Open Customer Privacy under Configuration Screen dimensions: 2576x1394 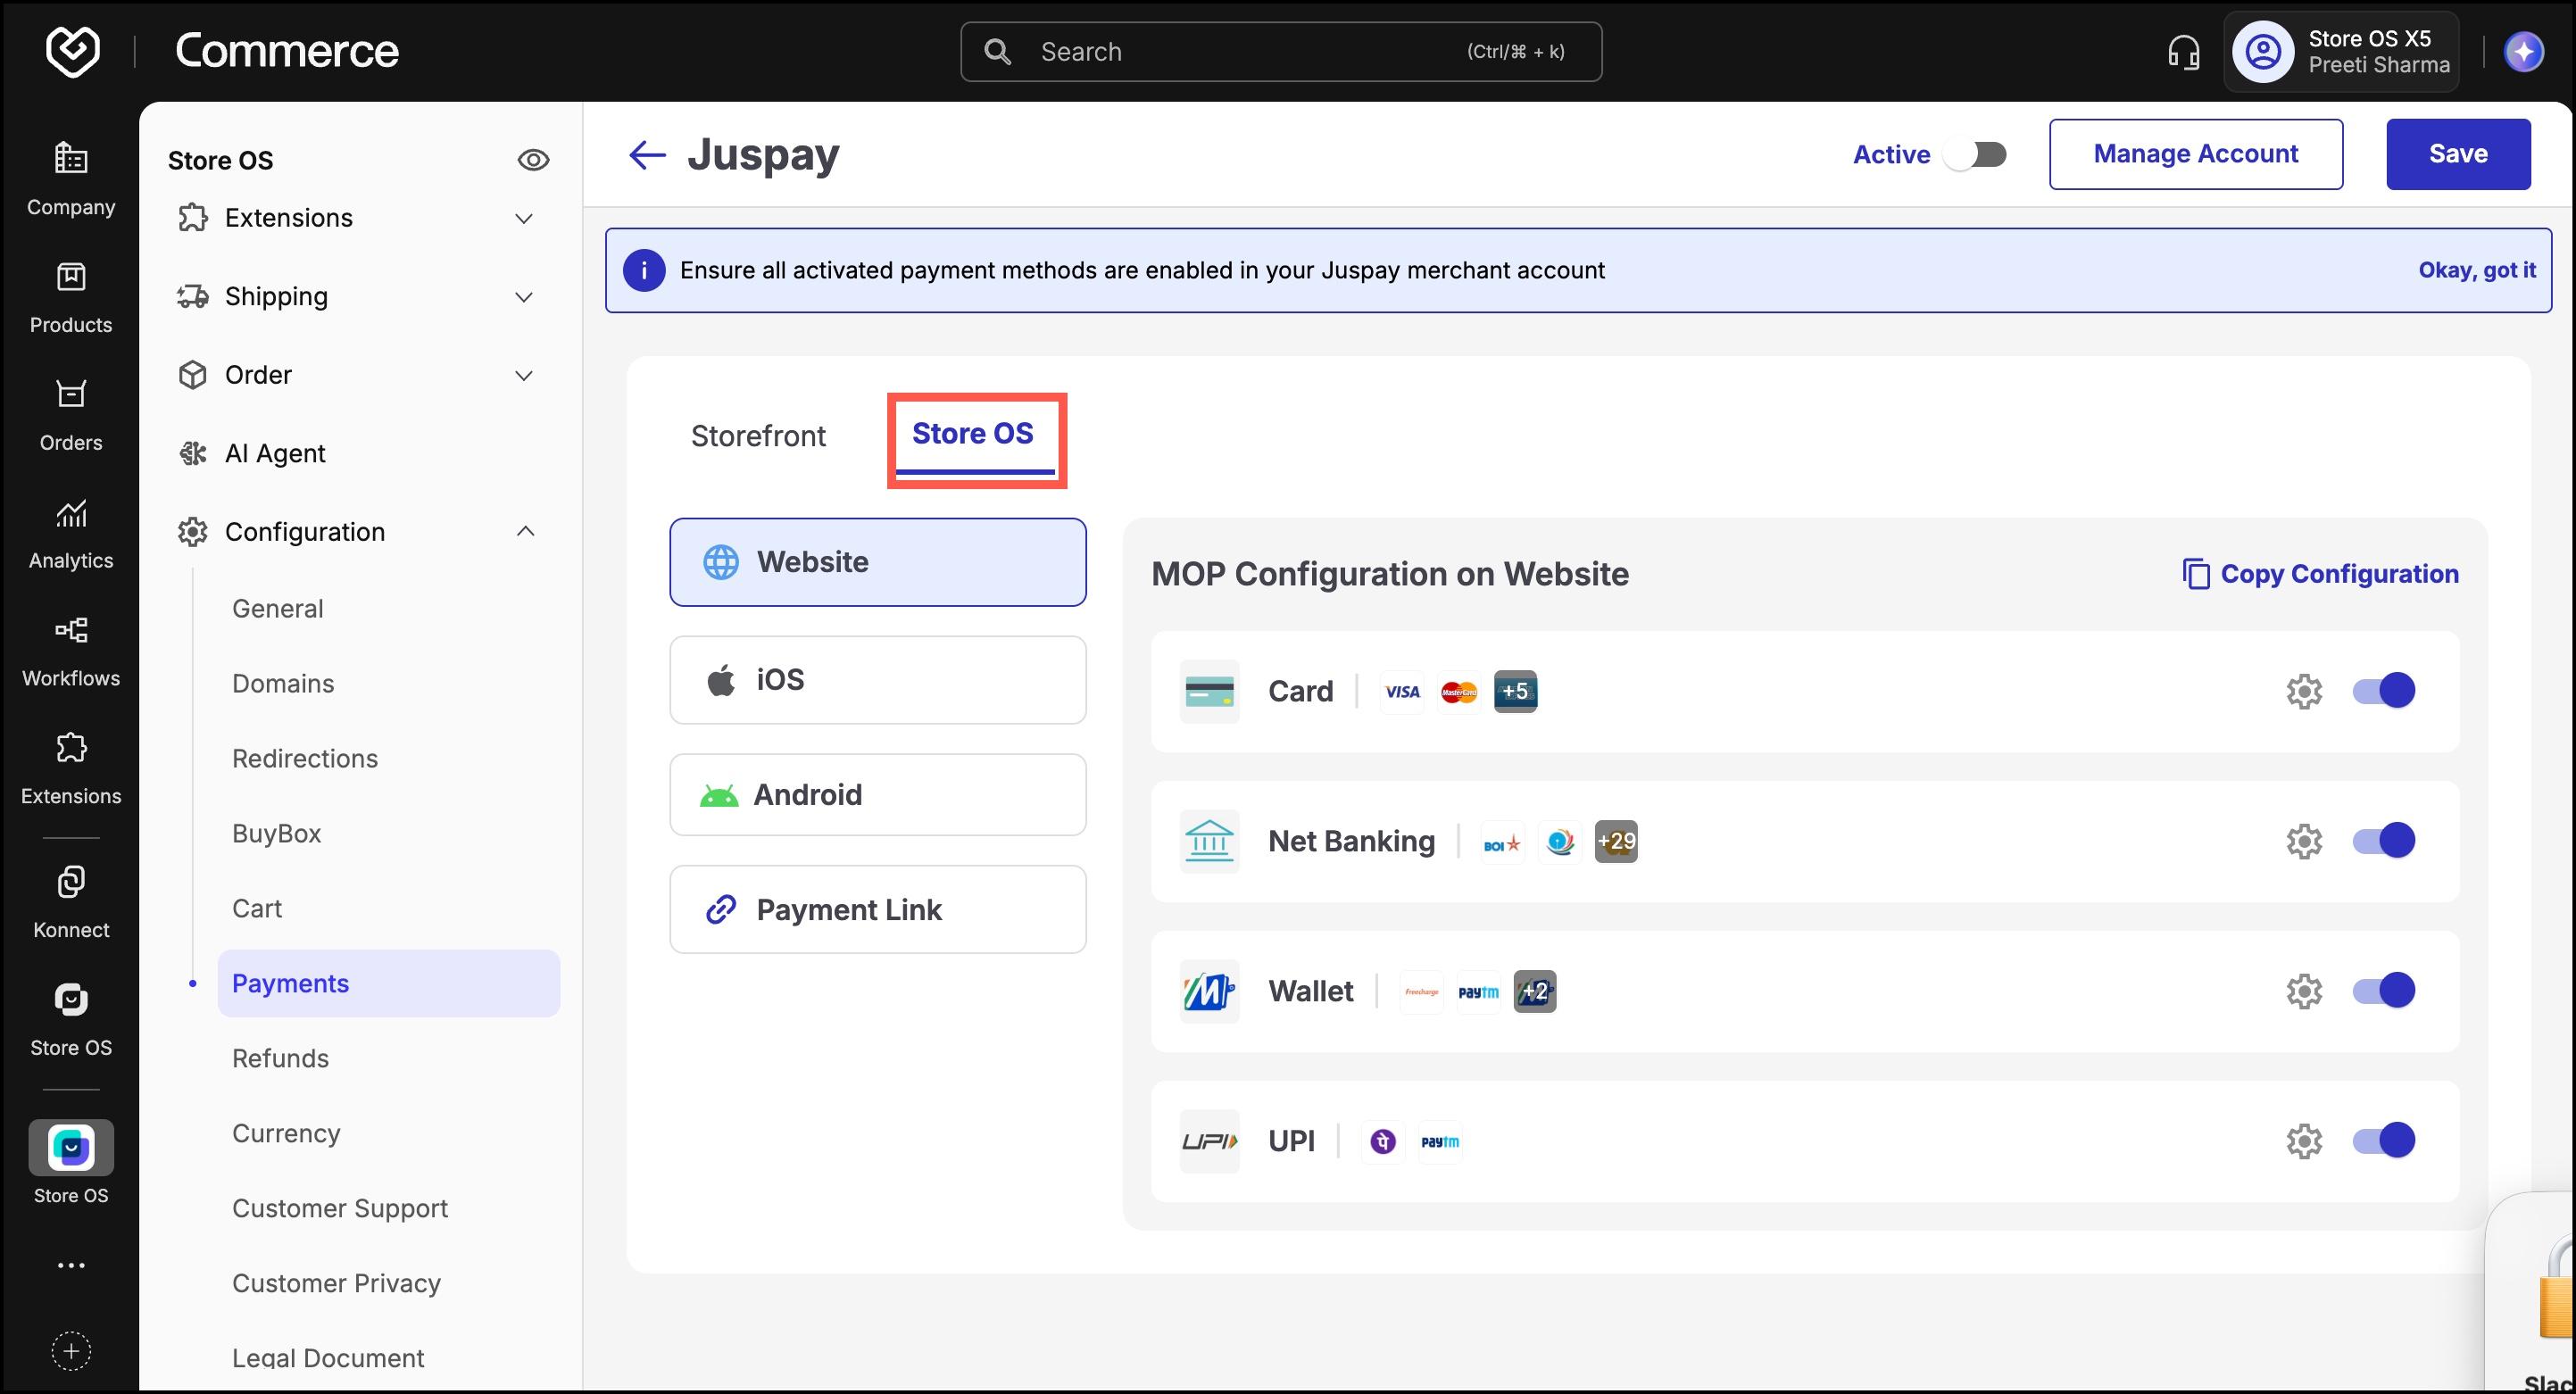coord(336,1284)
